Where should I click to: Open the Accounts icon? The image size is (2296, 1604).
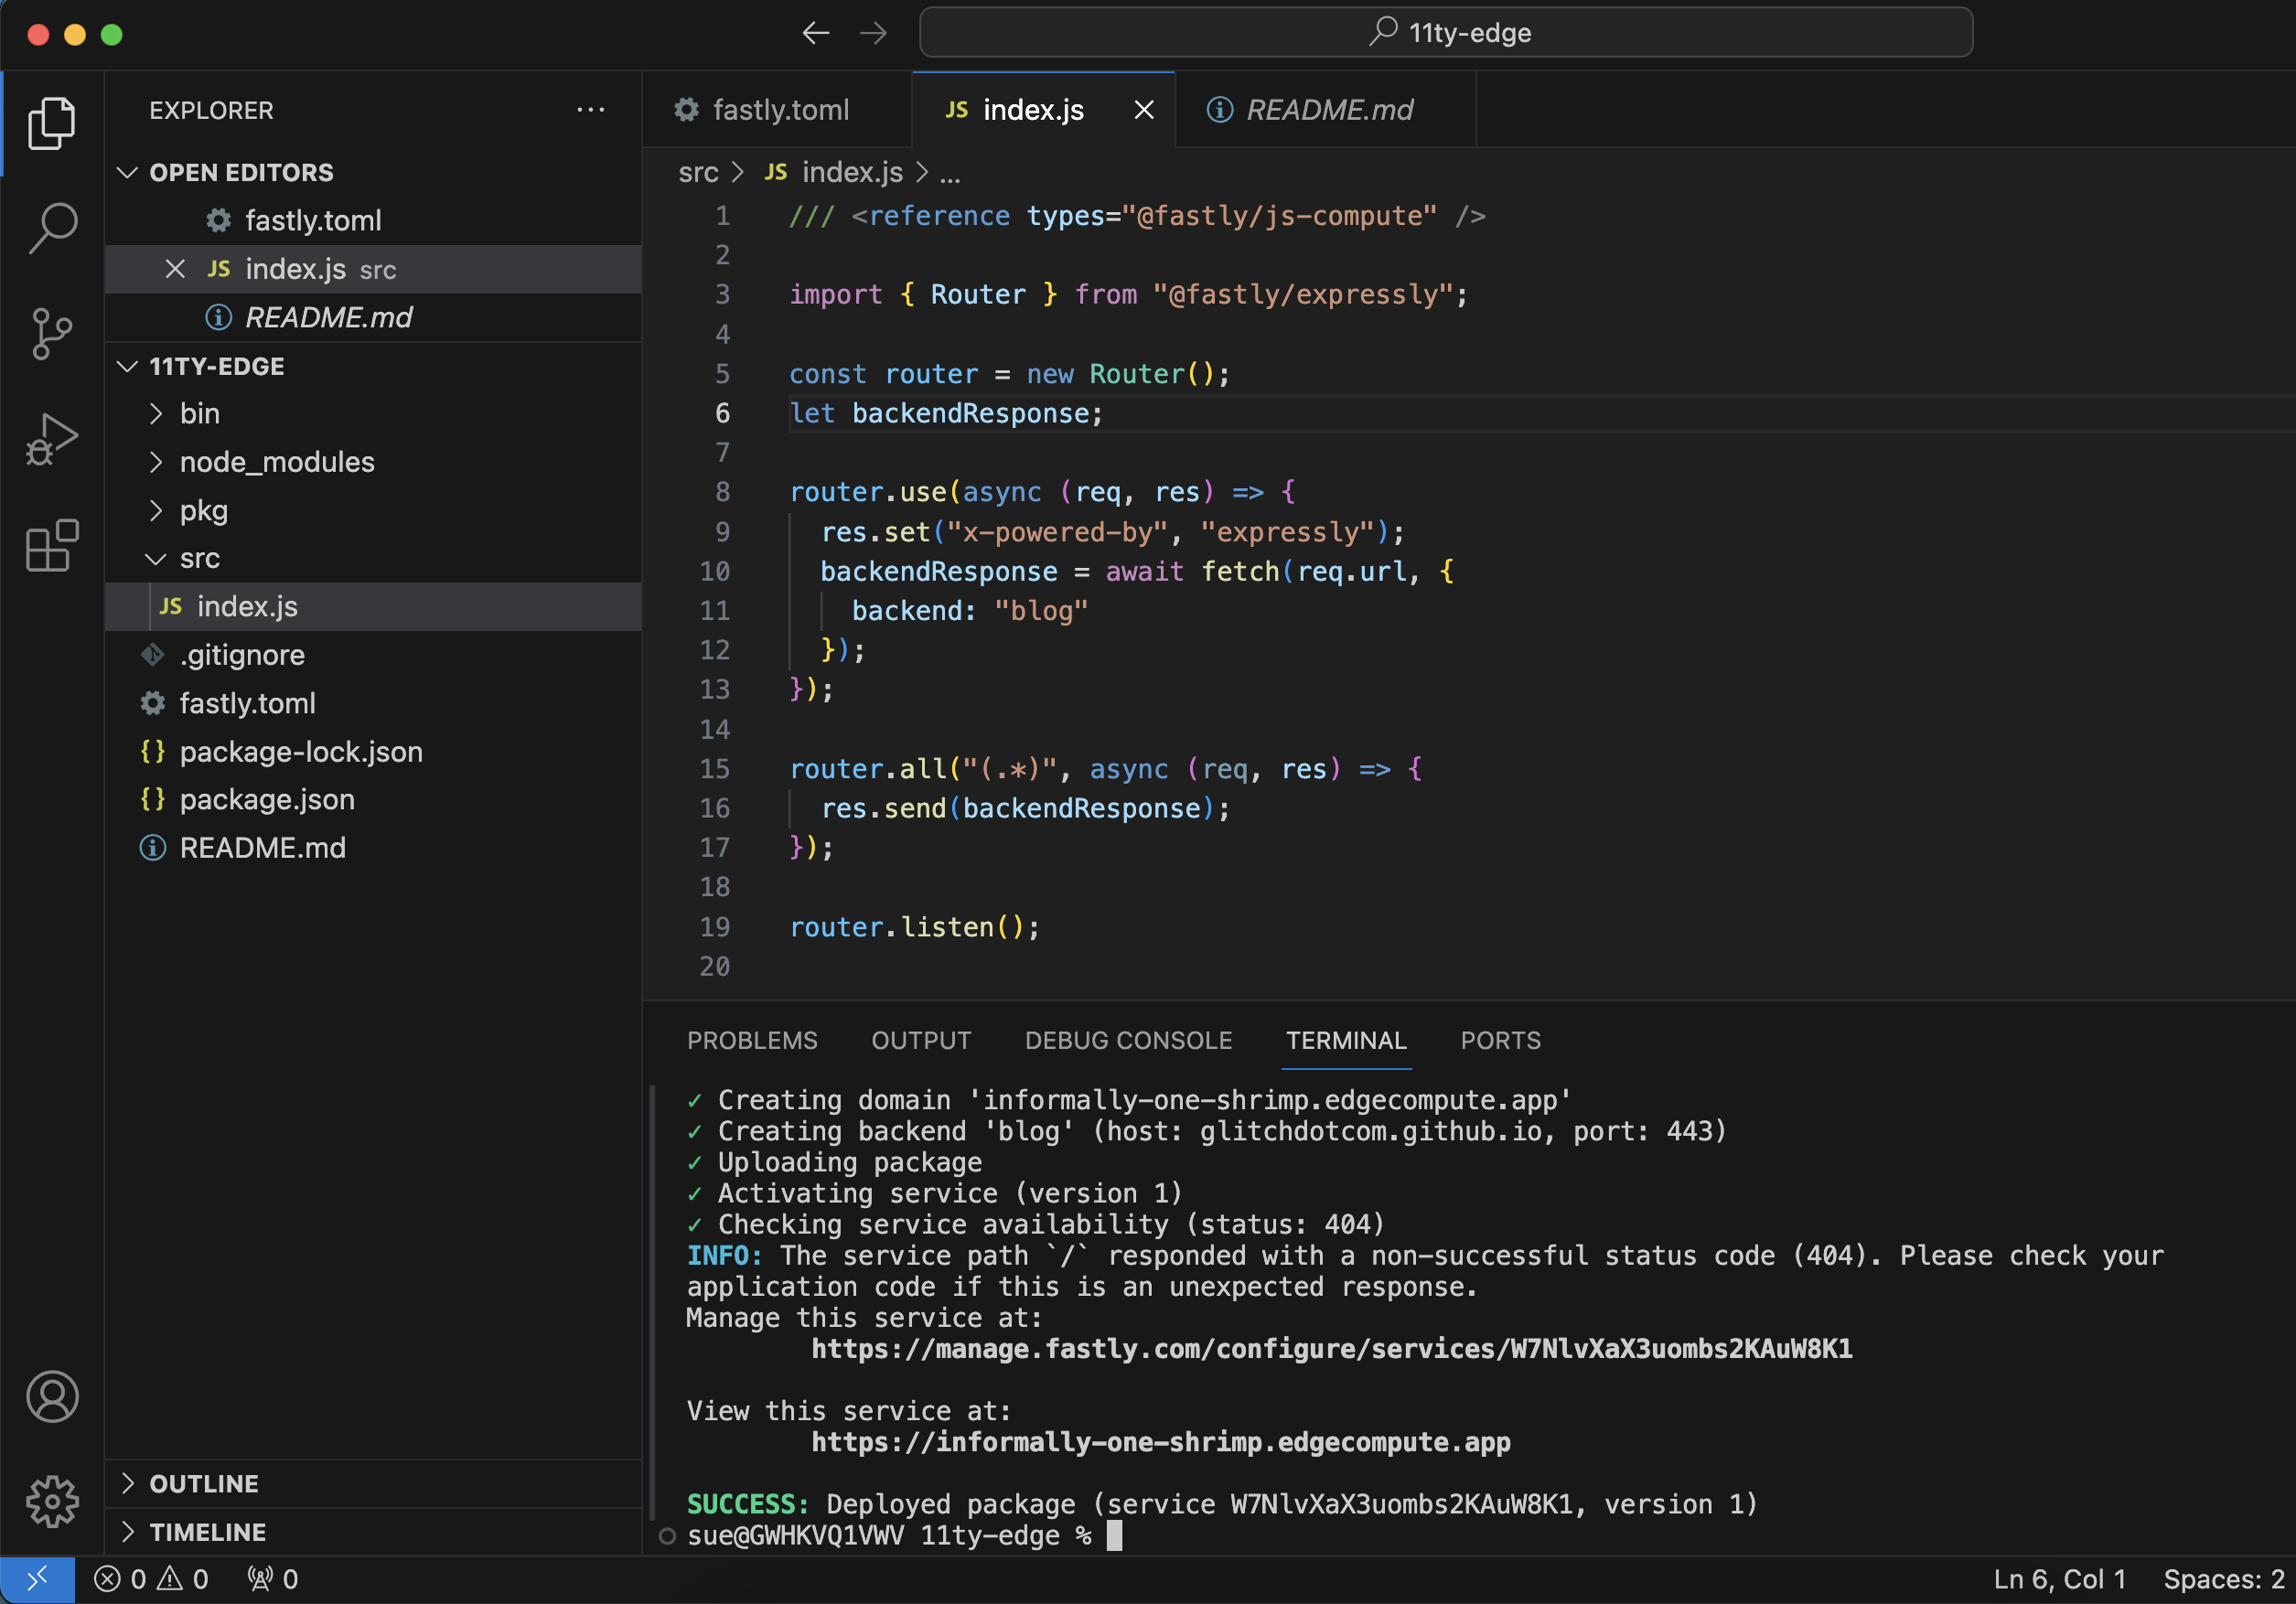click(52, 1396)
